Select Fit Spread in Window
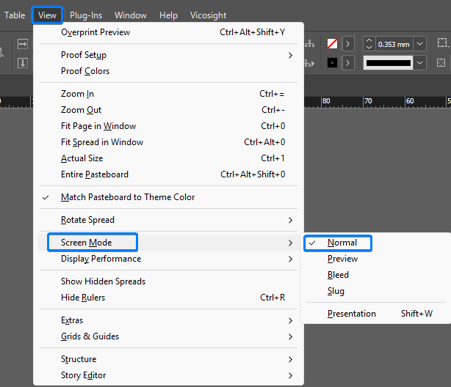 [168, 142]
